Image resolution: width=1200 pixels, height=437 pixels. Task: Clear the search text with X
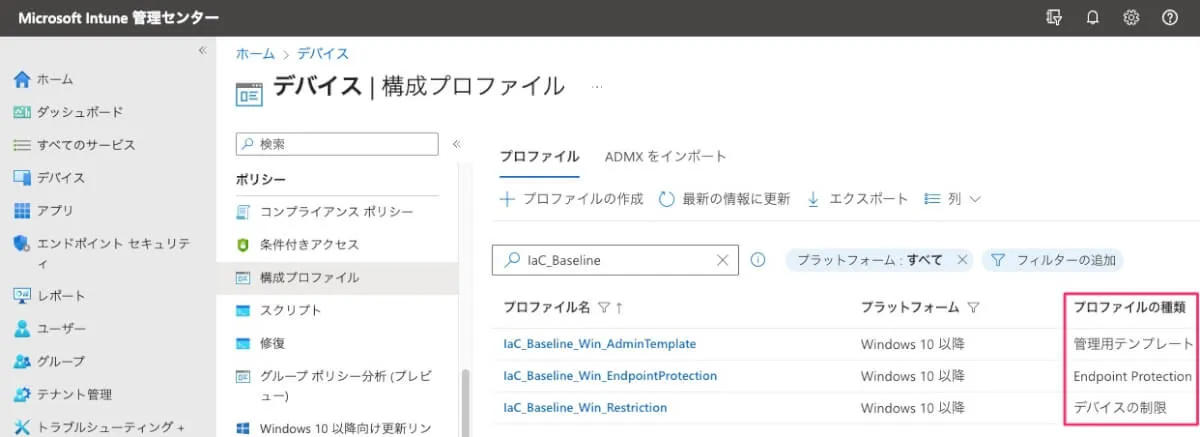pyautogui.click(x=723, y=260)
